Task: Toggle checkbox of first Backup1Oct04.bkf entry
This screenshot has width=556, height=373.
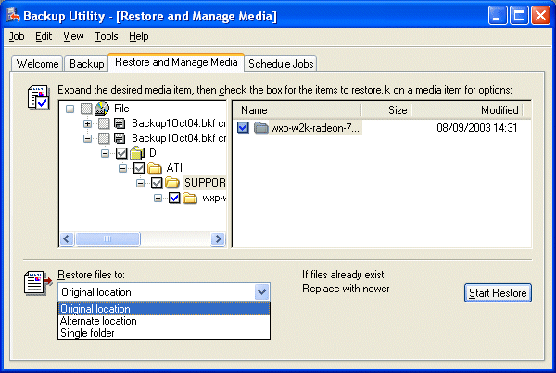Action: [104, 123]
